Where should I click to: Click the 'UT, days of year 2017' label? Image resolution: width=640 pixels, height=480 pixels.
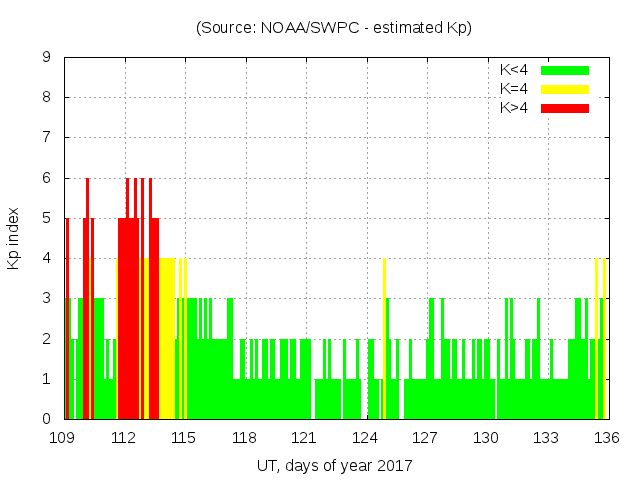pos(334,465)
